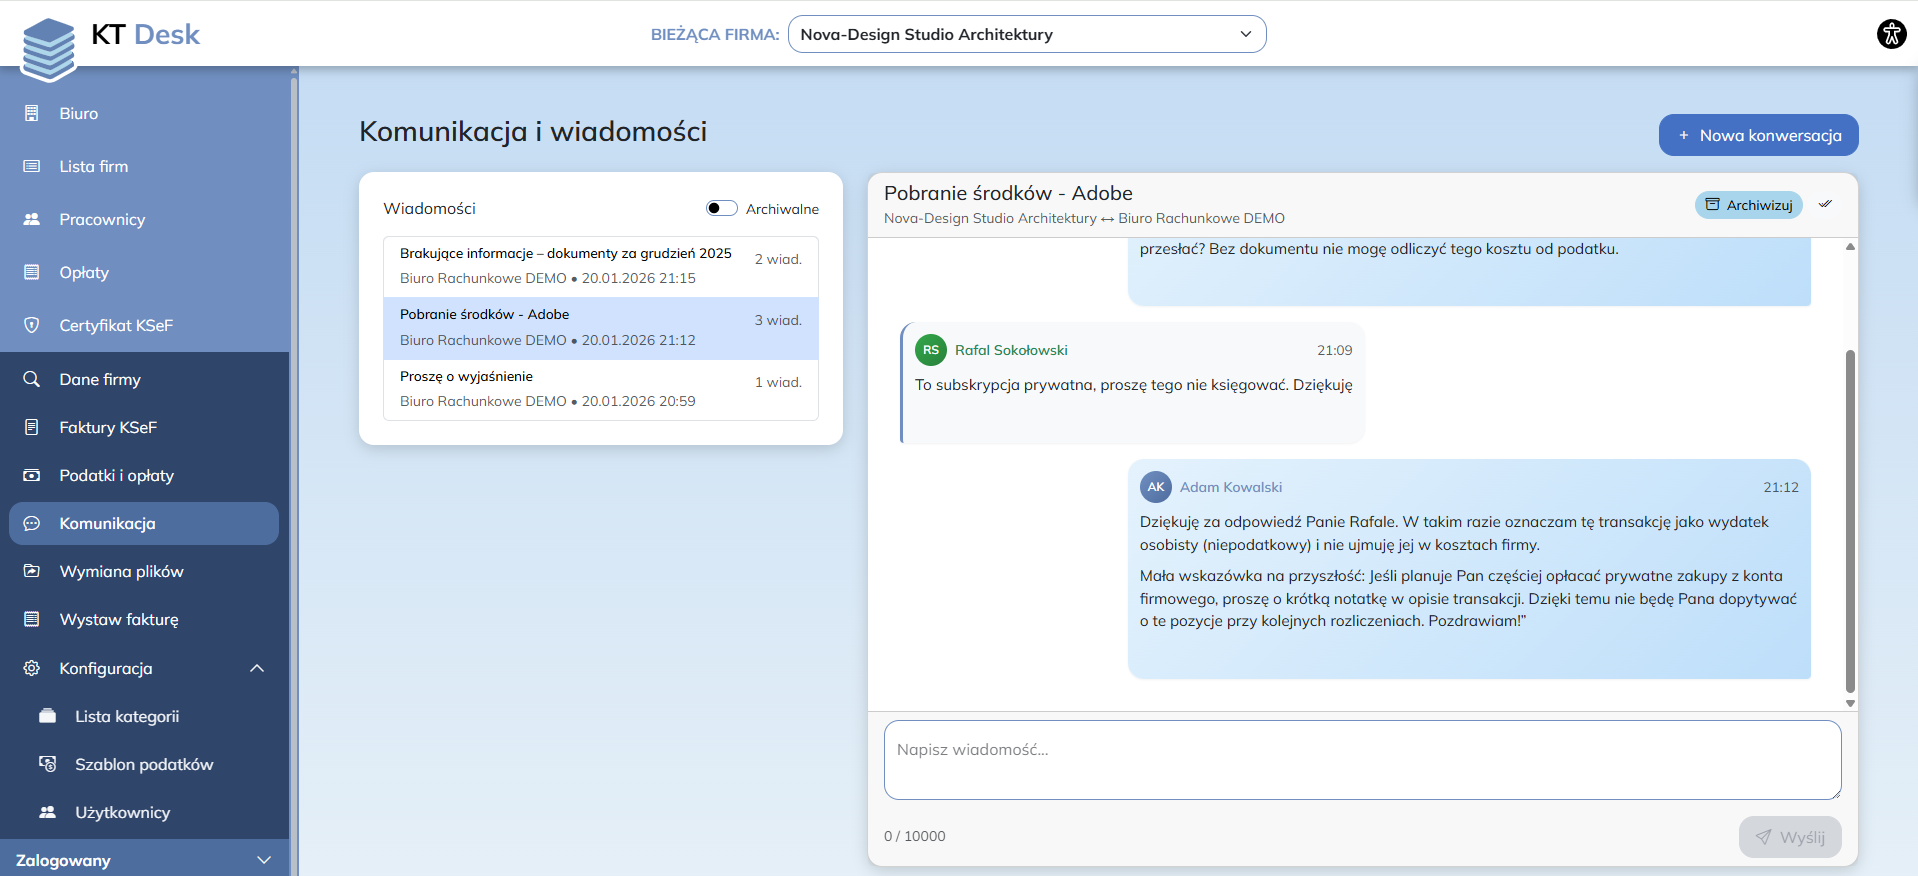Collapse the Konfiguracja section chevron

tap(257, 668)
